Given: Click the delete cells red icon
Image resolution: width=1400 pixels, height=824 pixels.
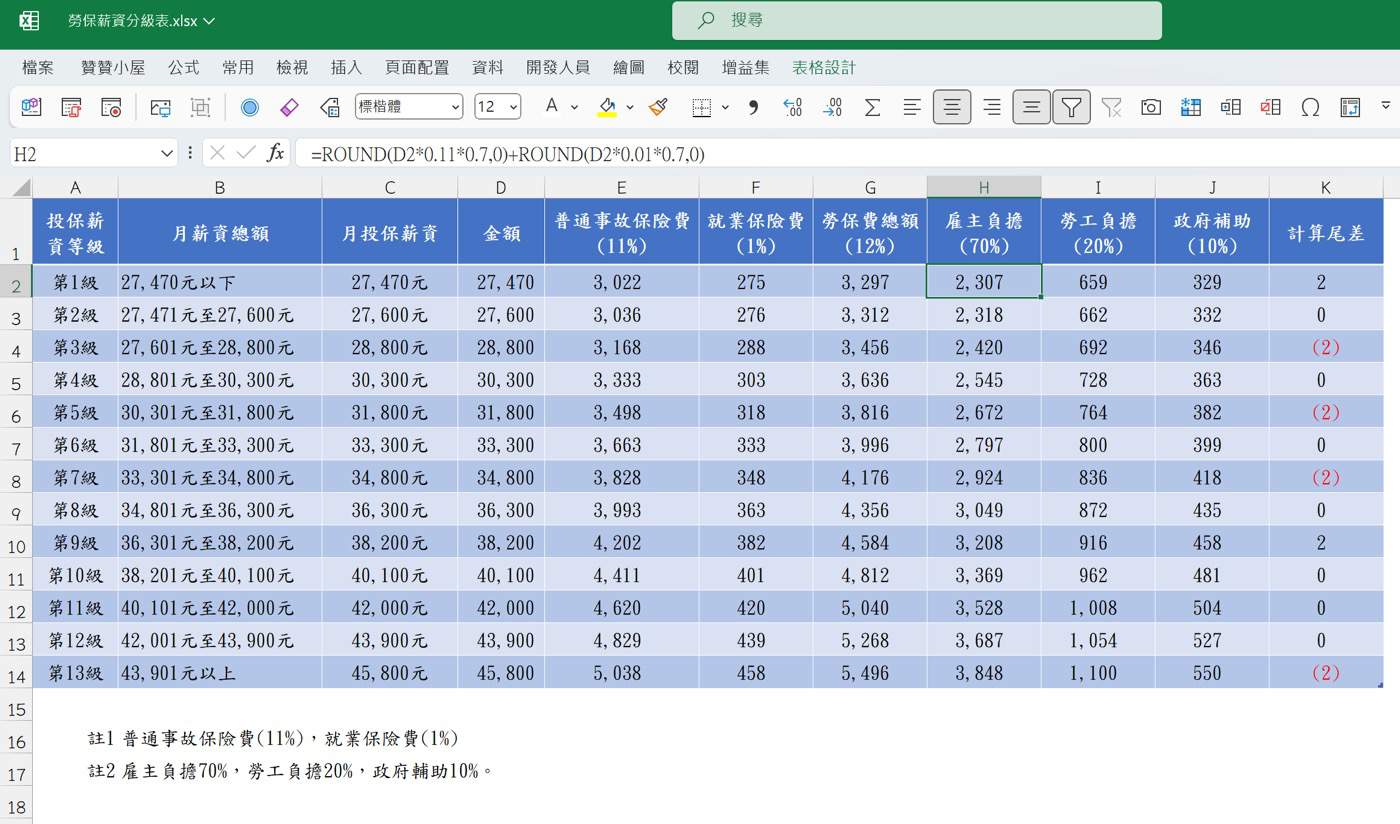Looking at the screenshot, I should click(x=1270, y=107).
